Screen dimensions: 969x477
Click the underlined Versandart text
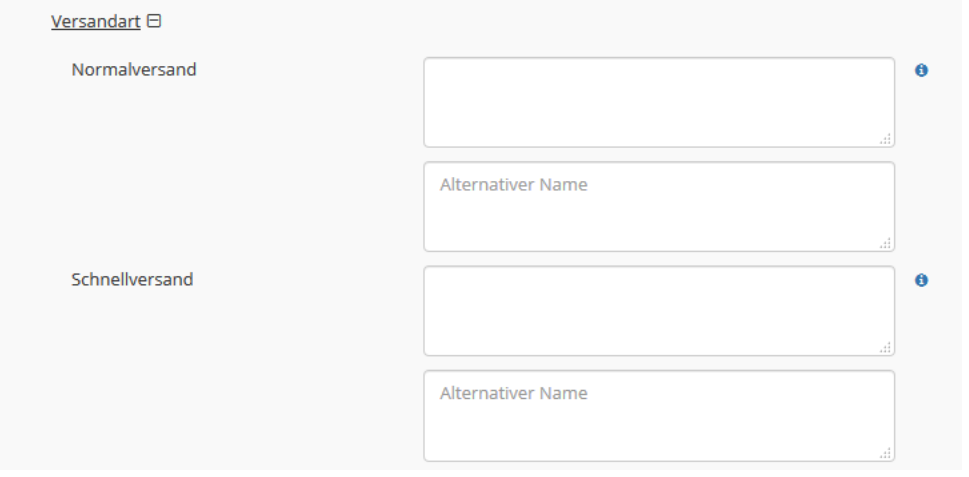pyautogui.click(x=96, y=22)
